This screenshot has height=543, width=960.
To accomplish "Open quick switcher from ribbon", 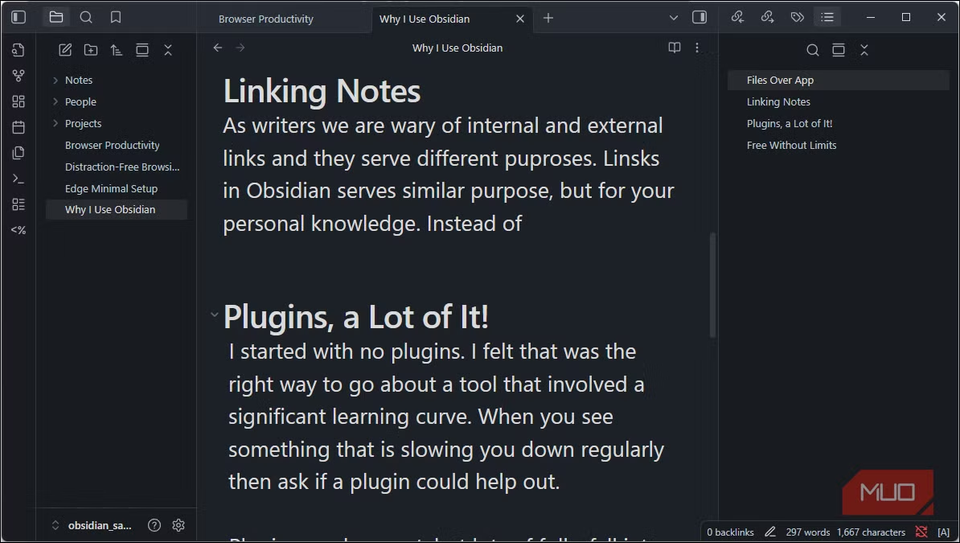I will (18, 50).
